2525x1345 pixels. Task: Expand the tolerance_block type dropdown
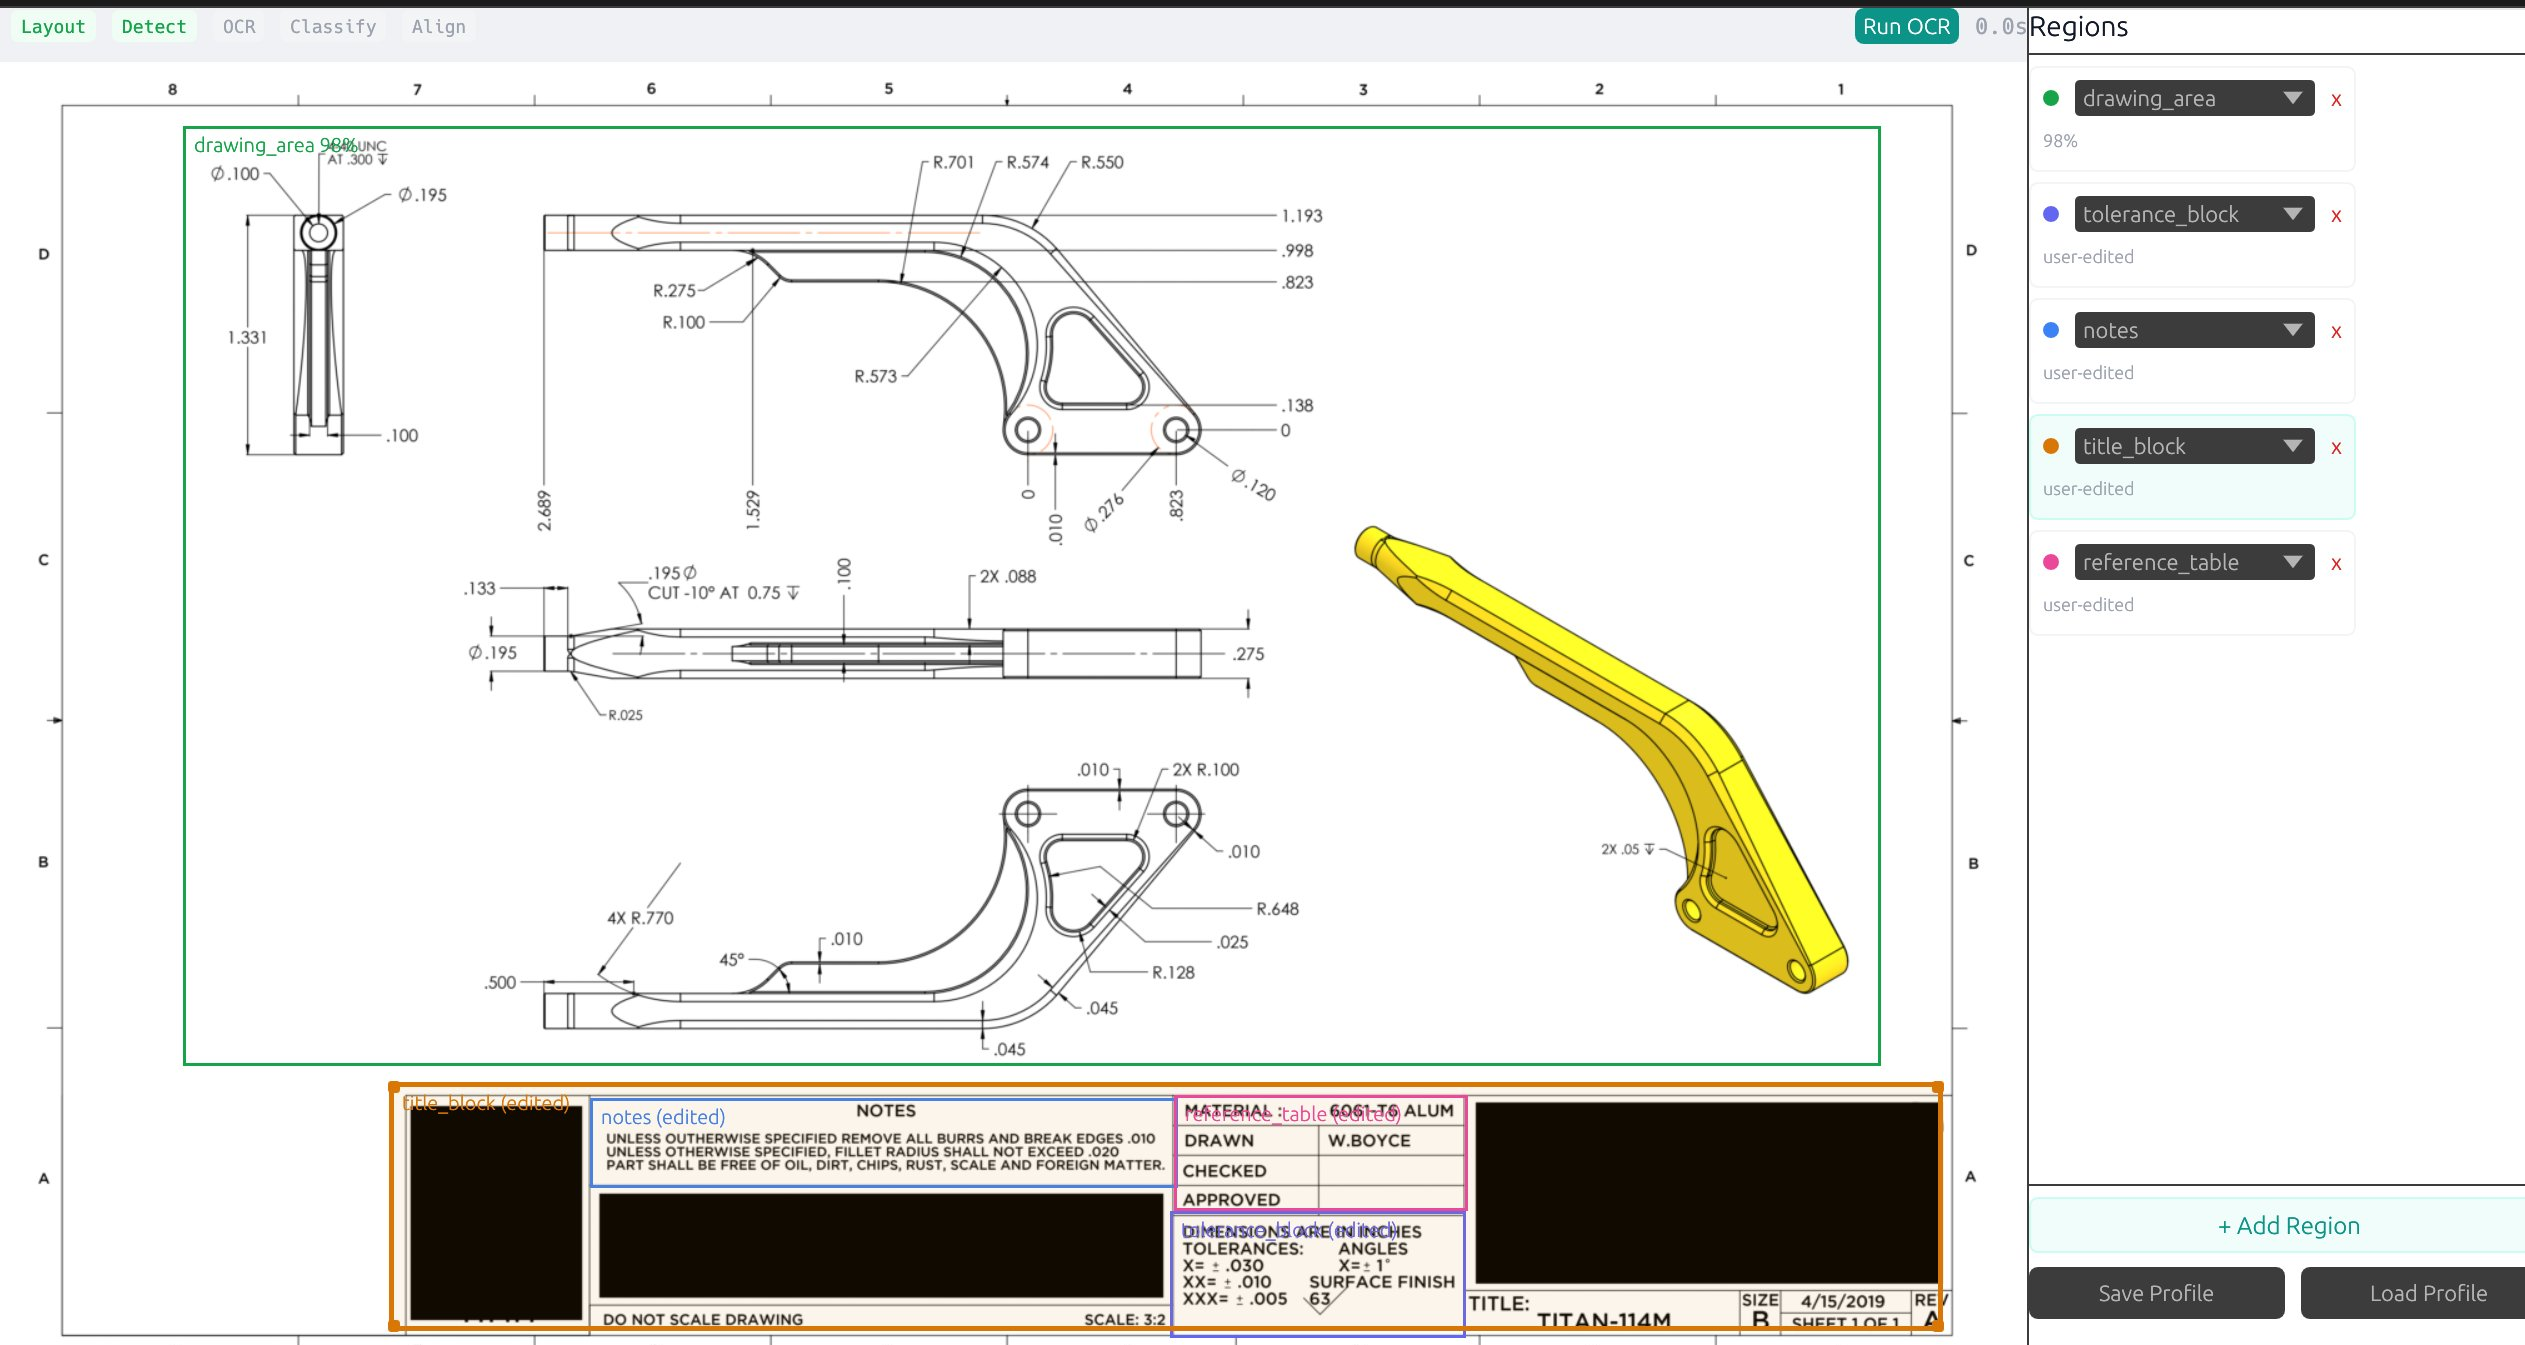[2193, 214]
